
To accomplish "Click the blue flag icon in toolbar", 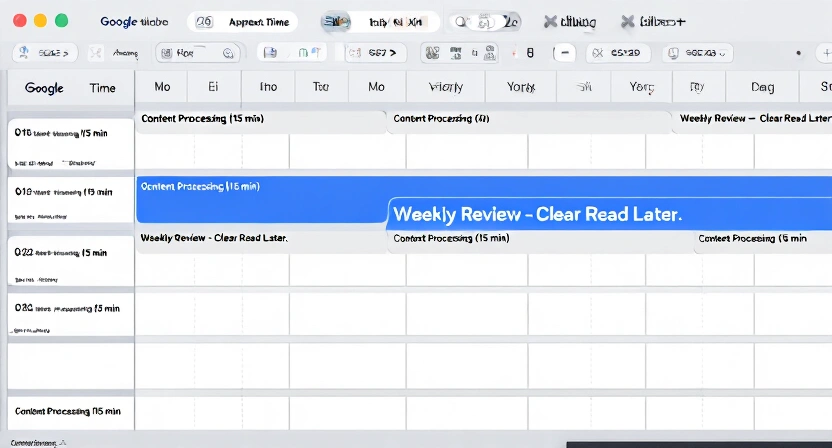I will [x=316, y=52].
